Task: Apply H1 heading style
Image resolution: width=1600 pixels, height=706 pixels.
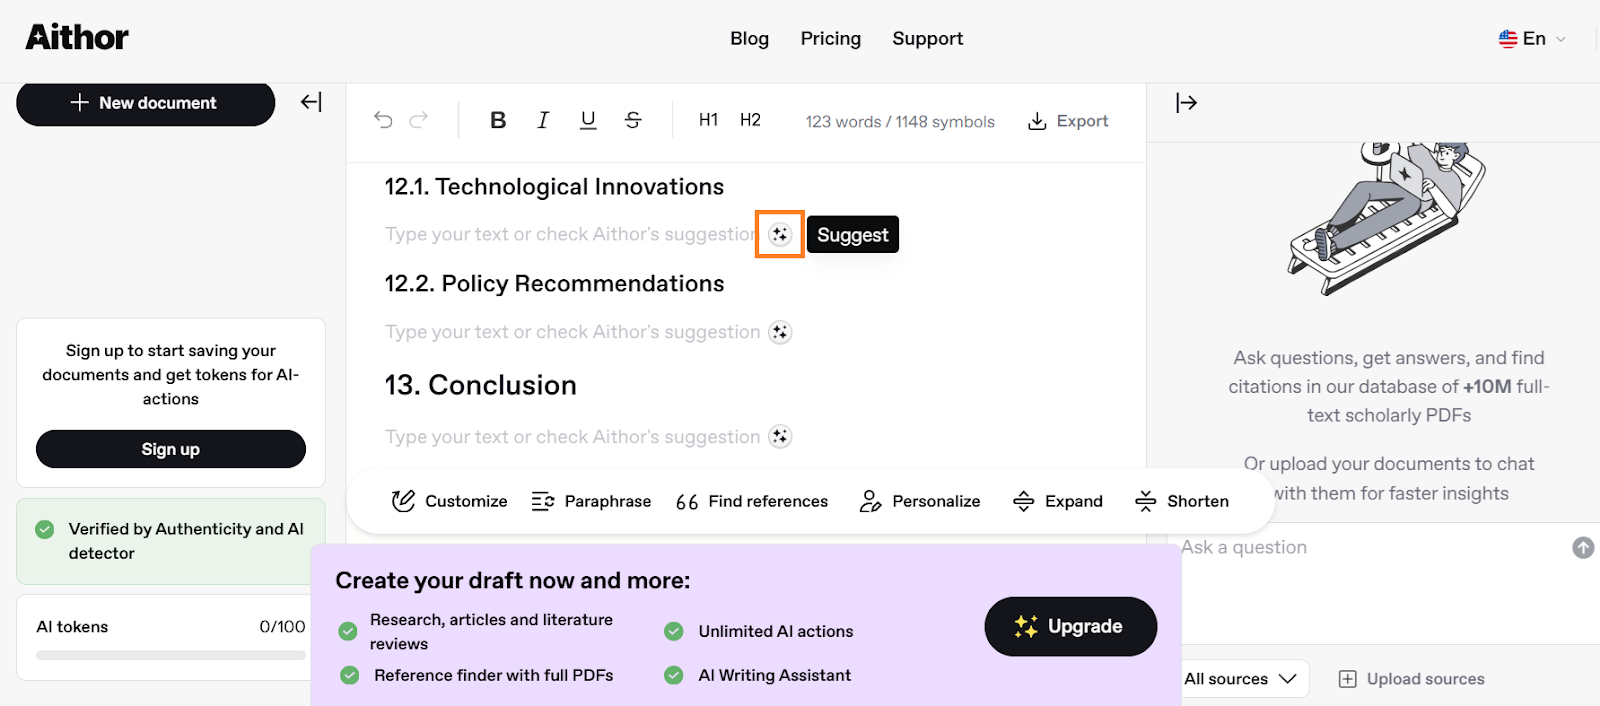Action: pyautogui.click(x=708, y=120)
